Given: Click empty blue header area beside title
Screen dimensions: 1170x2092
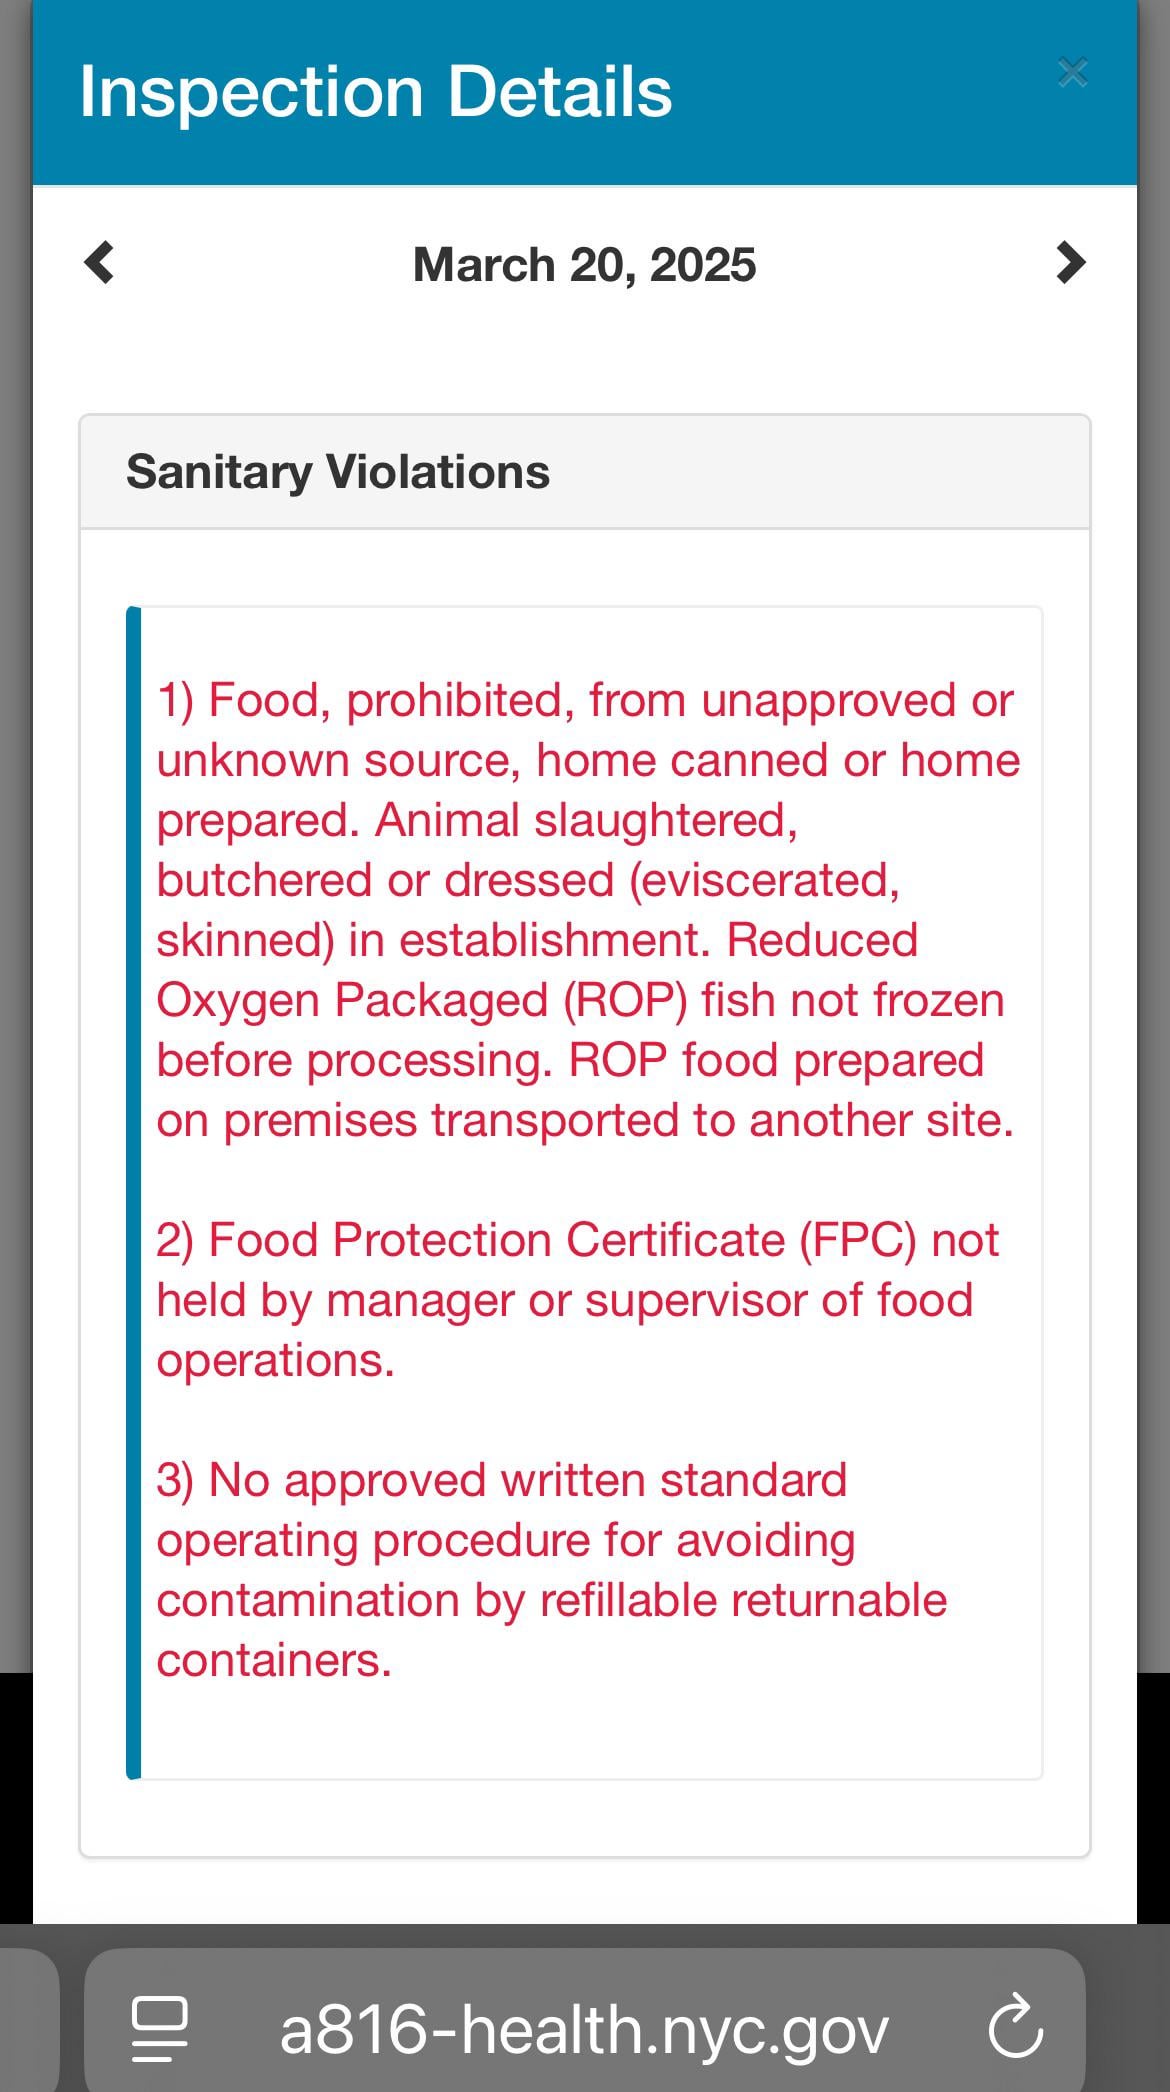Looking at the screenshot, I should 860,92.
